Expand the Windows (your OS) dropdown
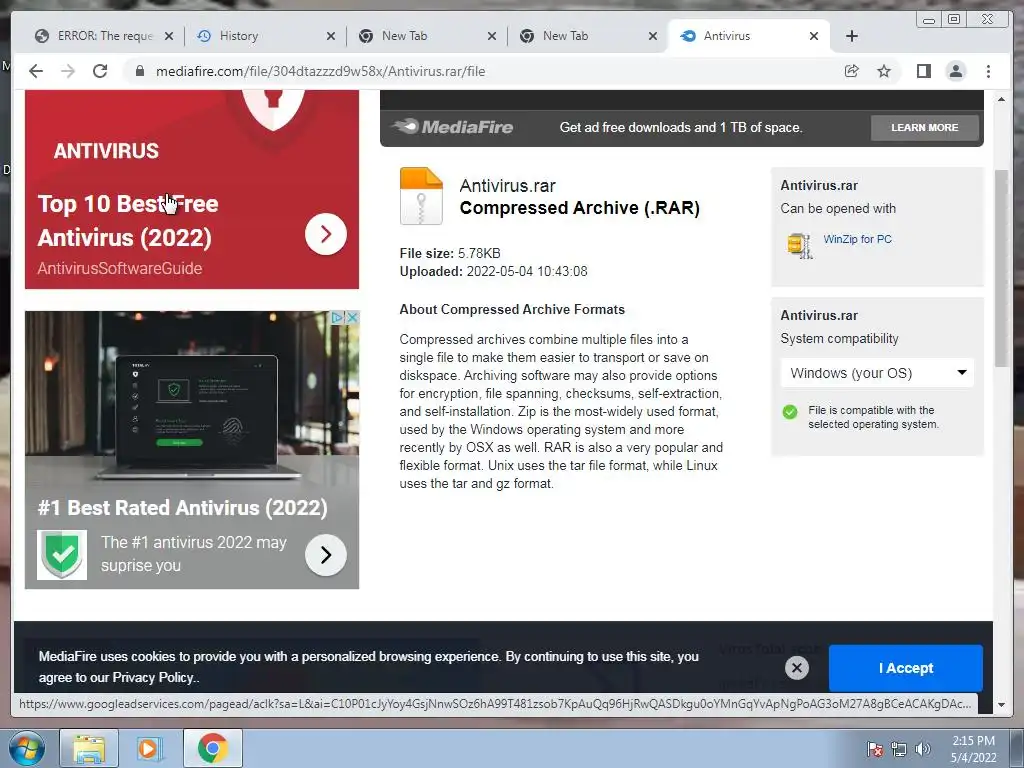 [877, 373]
